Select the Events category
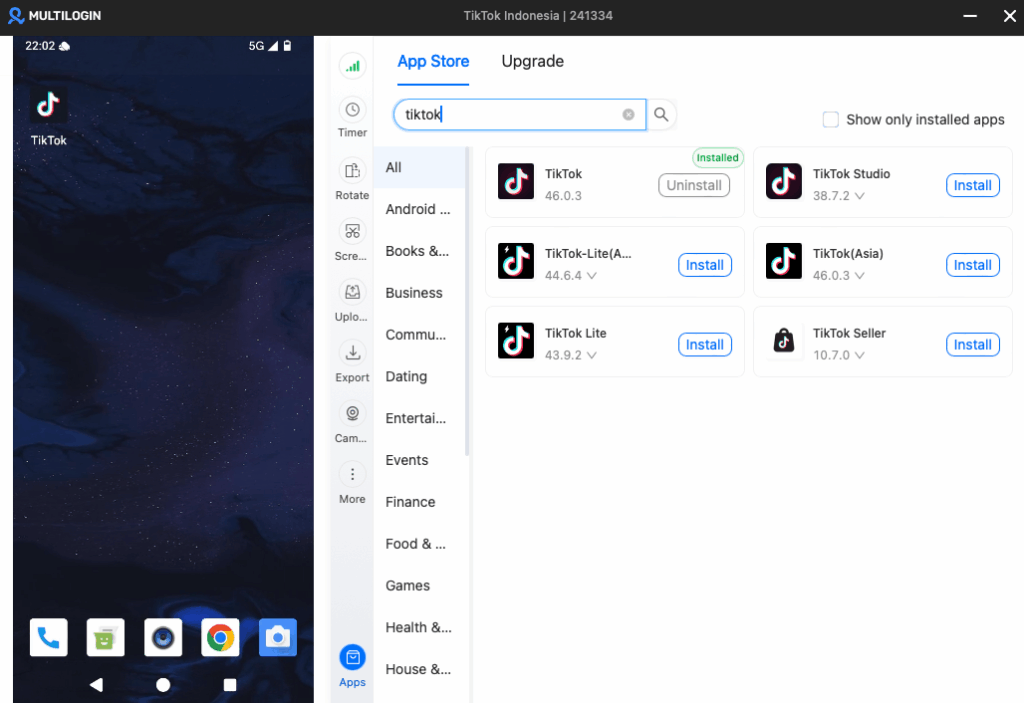This screenshot has width=1024, height=703. point(419,460)
